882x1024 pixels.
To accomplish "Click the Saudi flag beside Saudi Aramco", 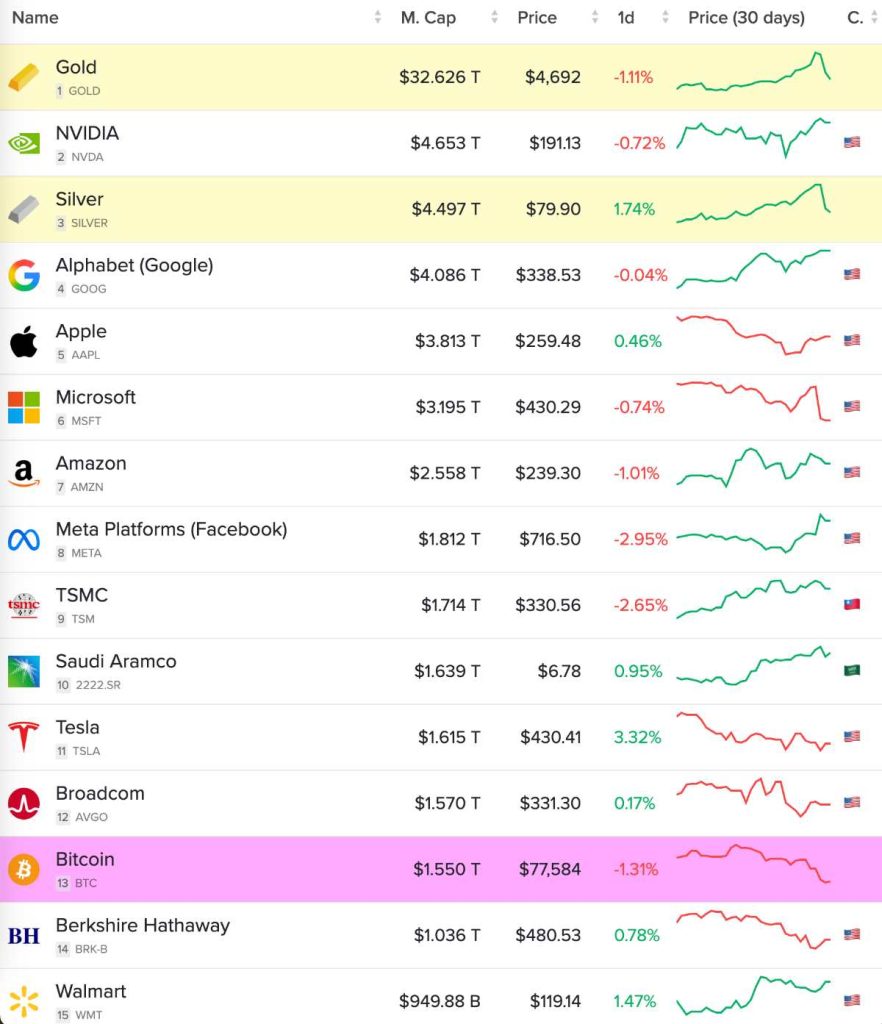I will click(852, 671).
